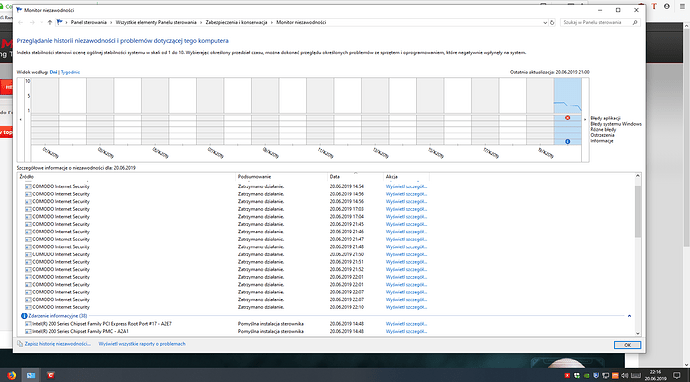690x382 pixels.
Task: Click the vertical scrollbar of the details list
Action: point(638,254)
